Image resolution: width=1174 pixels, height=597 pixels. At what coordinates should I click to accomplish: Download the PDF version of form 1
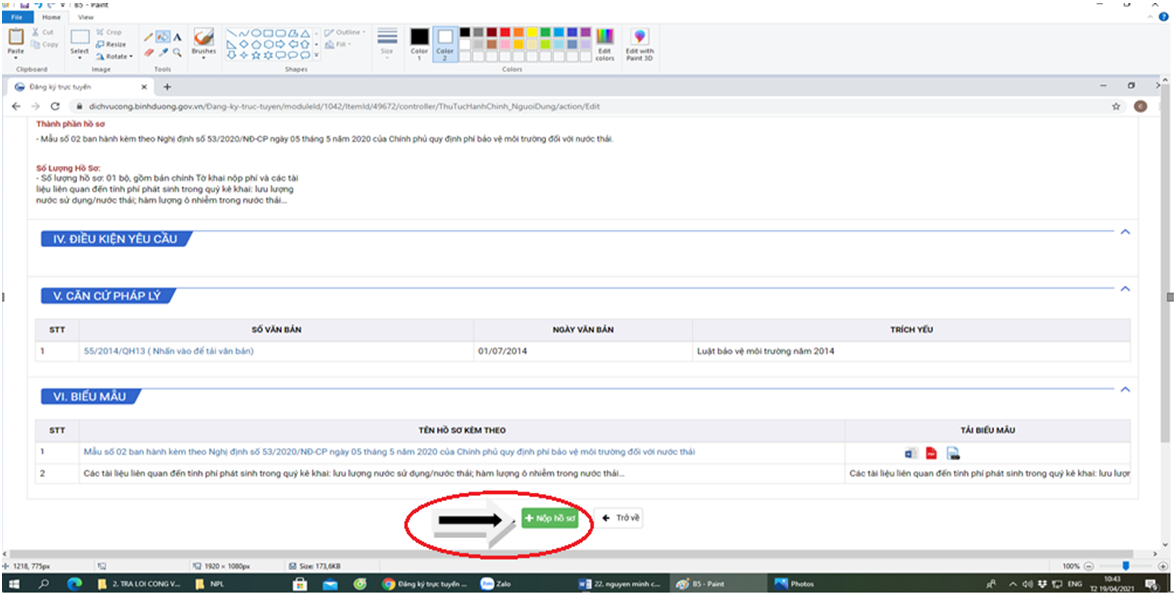tap(931, 453)
